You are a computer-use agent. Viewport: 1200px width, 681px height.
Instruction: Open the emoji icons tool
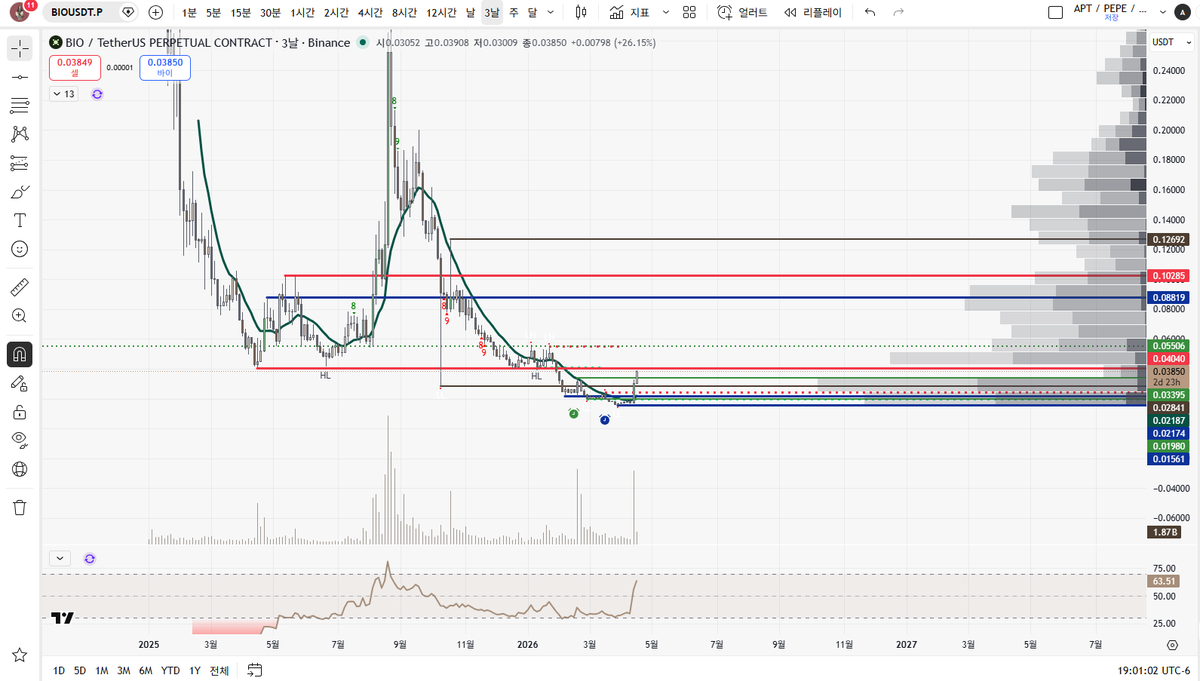click(x=19, y=248)
